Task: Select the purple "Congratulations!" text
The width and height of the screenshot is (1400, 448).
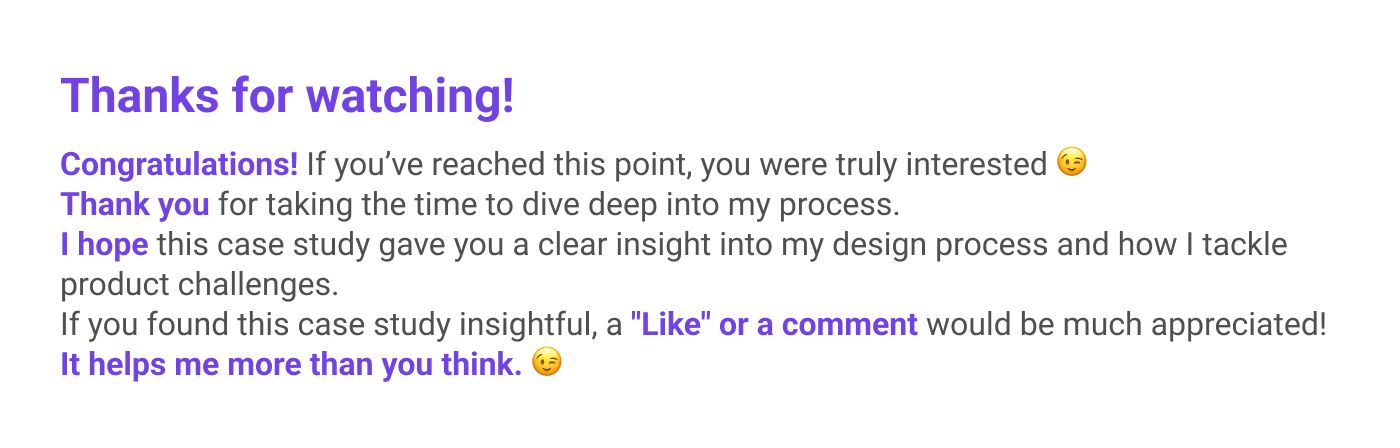Action: 179,164
